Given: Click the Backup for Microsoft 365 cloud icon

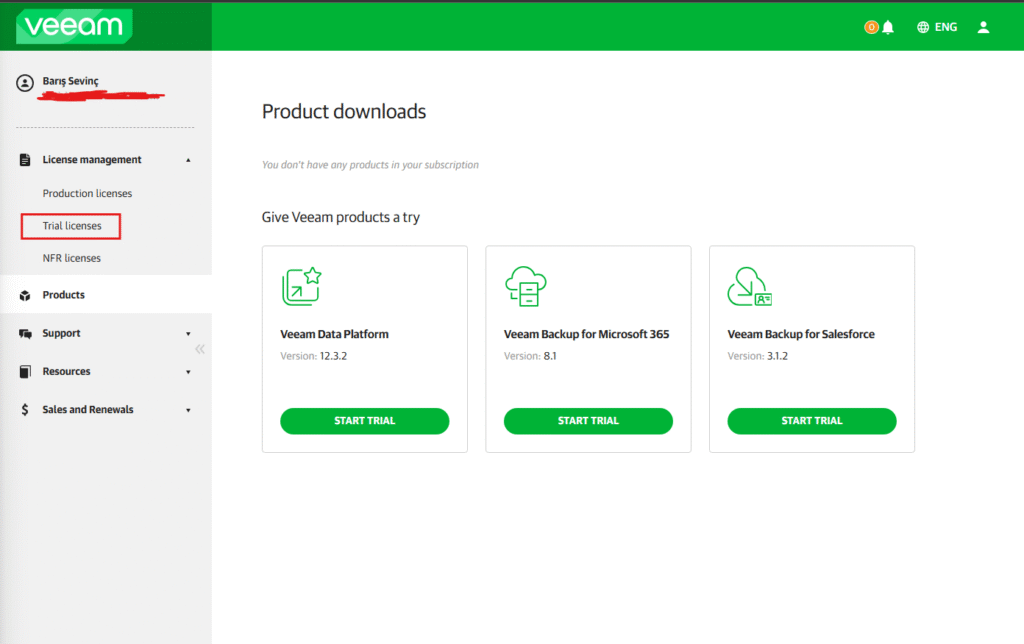Looking at the screenshot, I should pyautogui.click(x=526, y=286).
